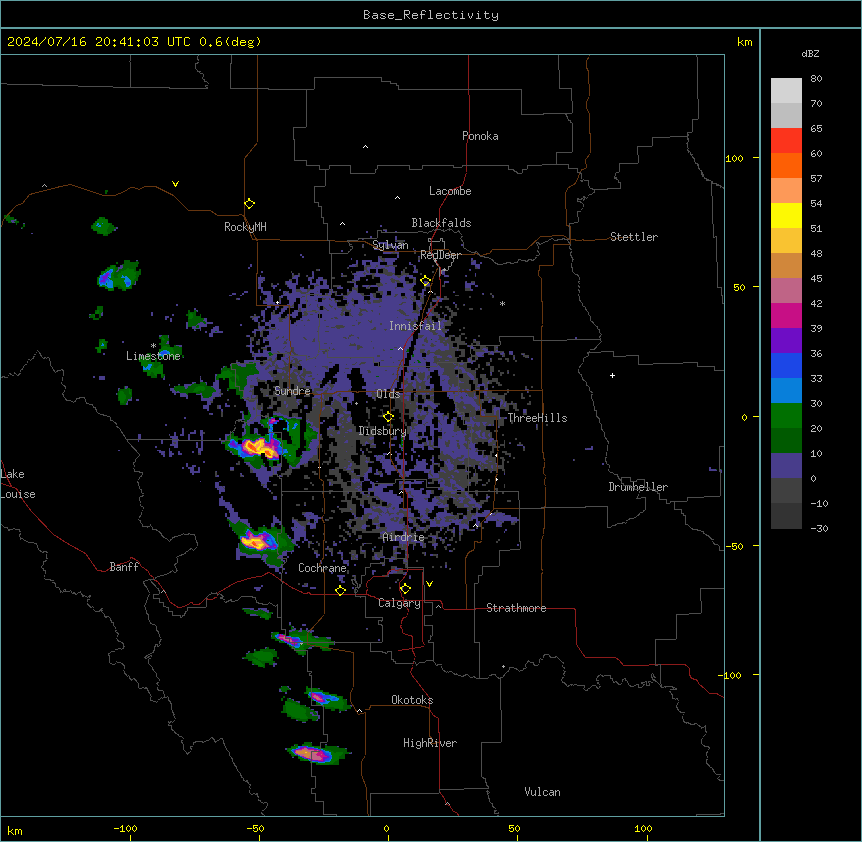Click the yellow diamond marker beside RedDeer

click(426, 281)
